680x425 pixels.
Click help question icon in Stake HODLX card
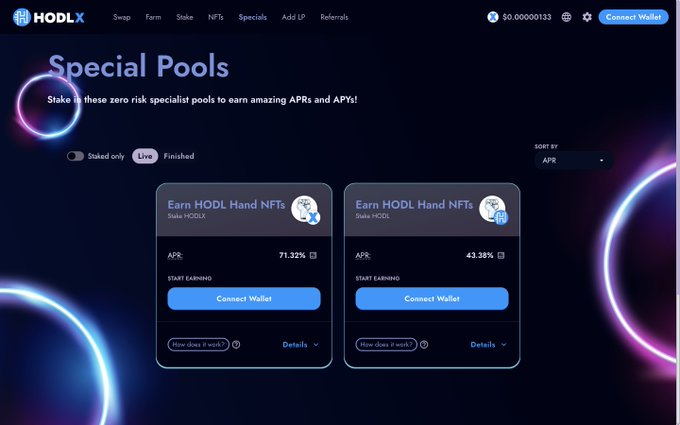point(236,344)
